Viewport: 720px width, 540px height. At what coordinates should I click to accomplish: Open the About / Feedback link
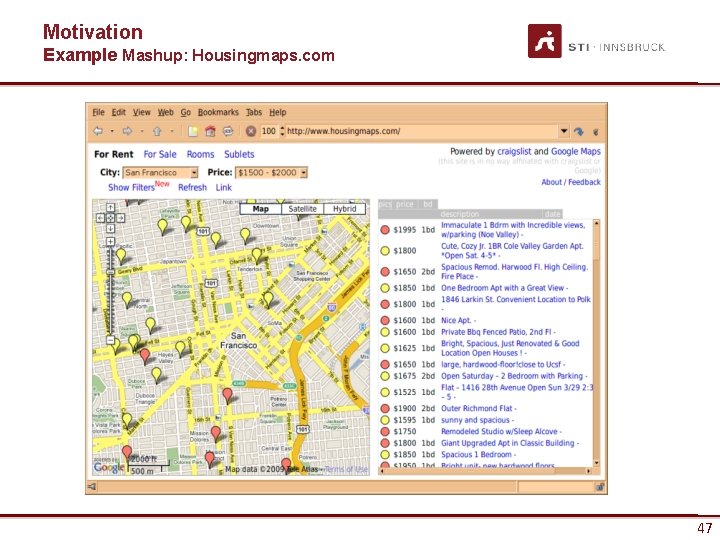[571, 182]
